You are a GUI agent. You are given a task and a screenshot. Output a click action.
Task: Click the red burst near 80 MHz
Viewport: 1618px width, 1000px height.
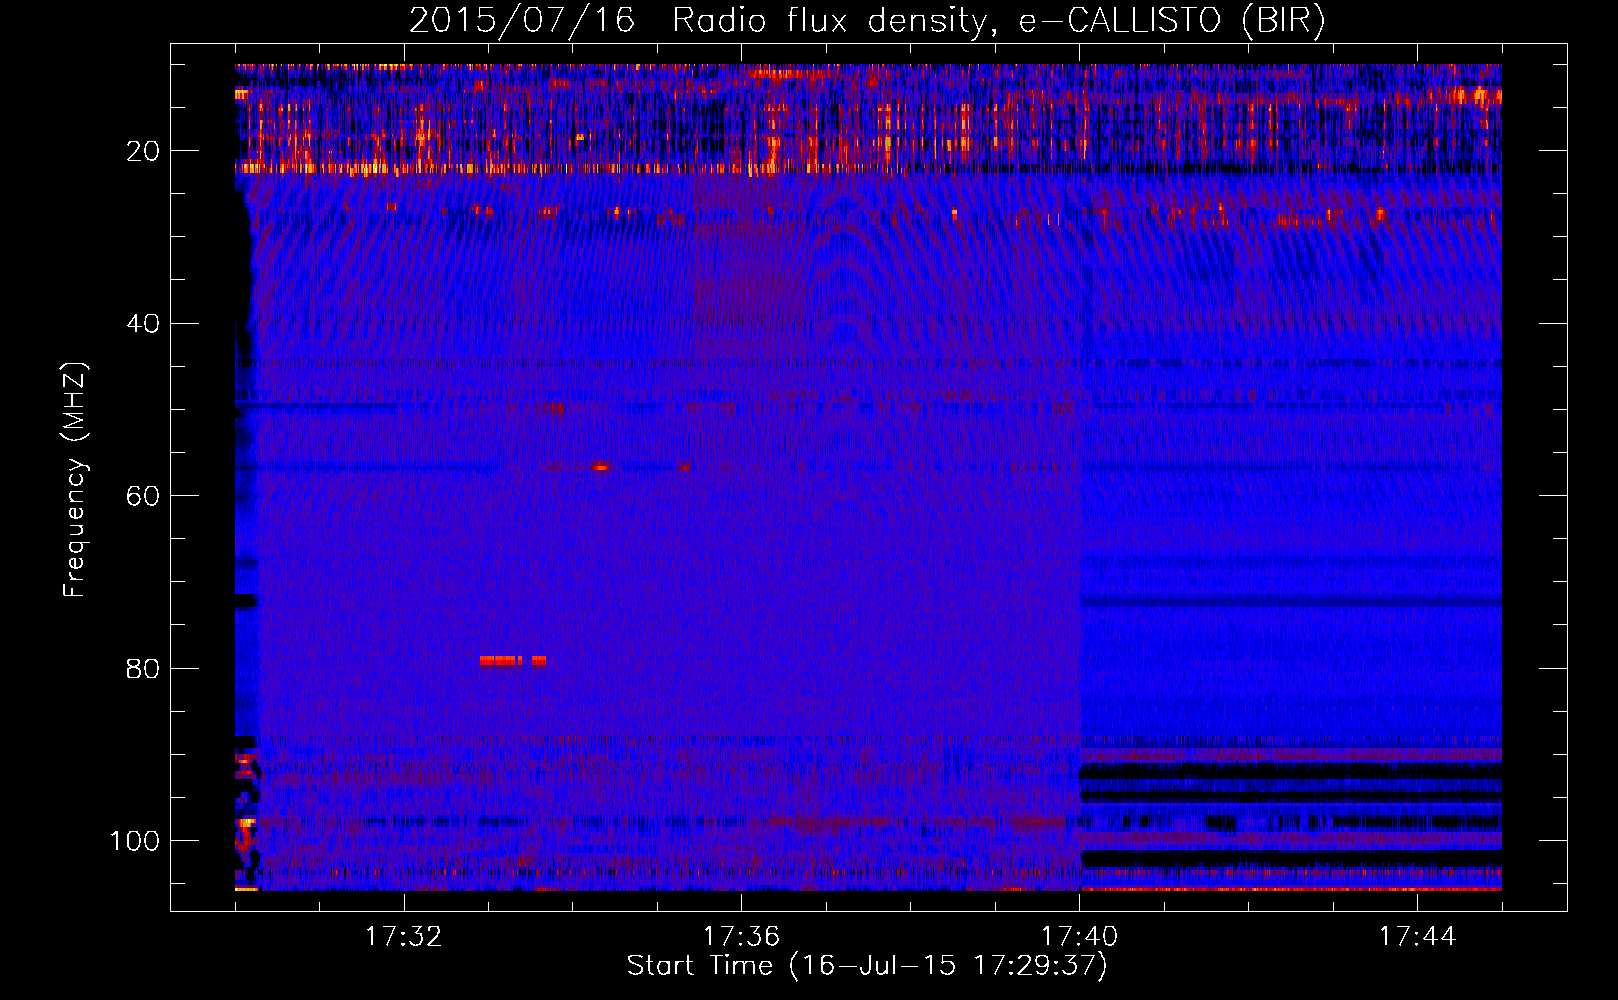coord(513,660)
